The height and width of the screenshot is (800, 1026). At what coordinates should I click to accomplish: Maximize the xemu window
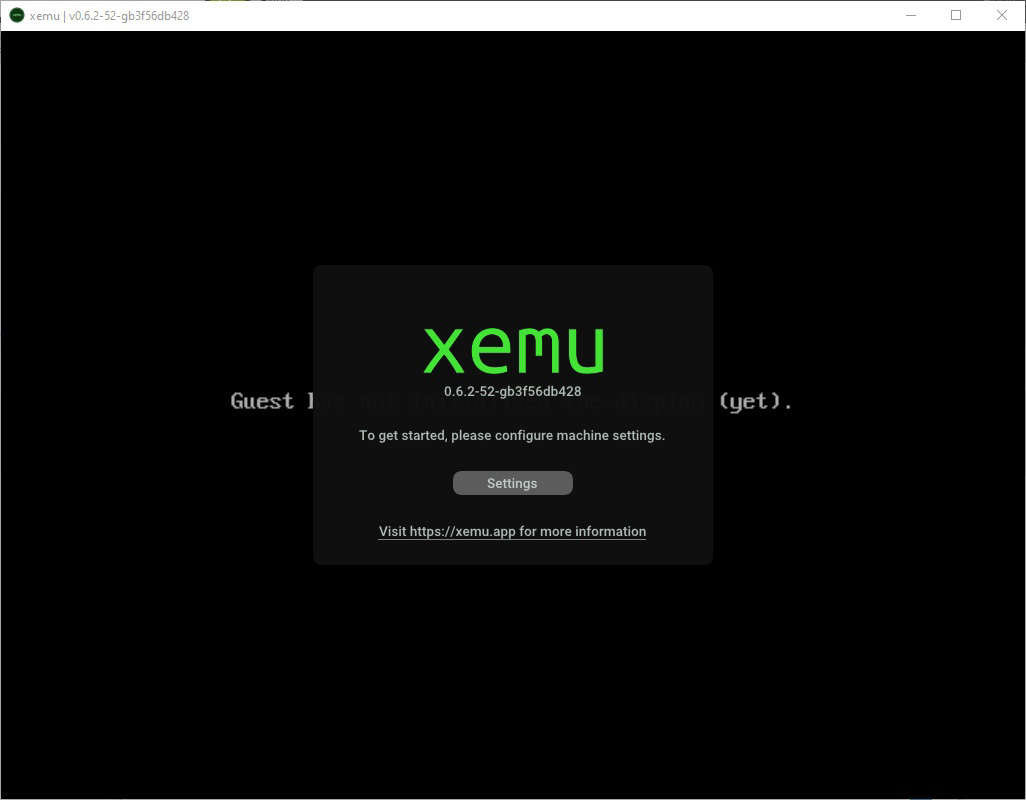tap(956, 15)
